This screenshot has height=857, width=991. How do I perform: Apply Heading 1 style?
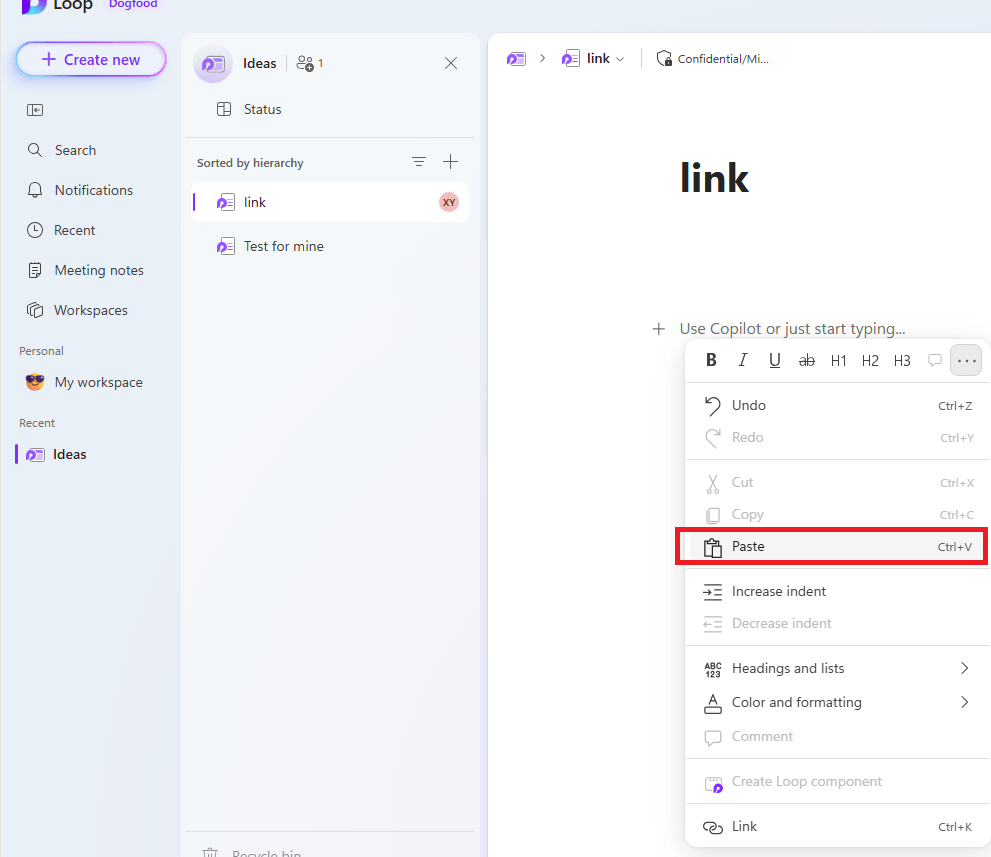tap(838, 360)
